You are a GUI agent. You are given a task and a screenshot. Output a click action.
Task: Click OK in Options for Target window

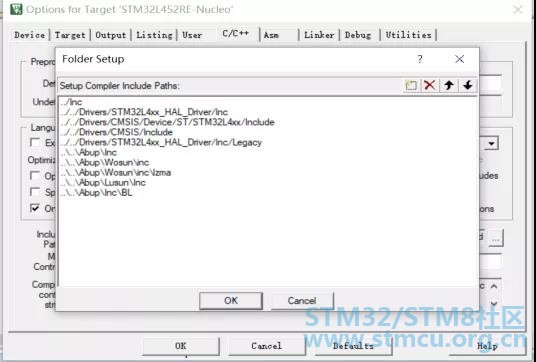tap(180, 346)
